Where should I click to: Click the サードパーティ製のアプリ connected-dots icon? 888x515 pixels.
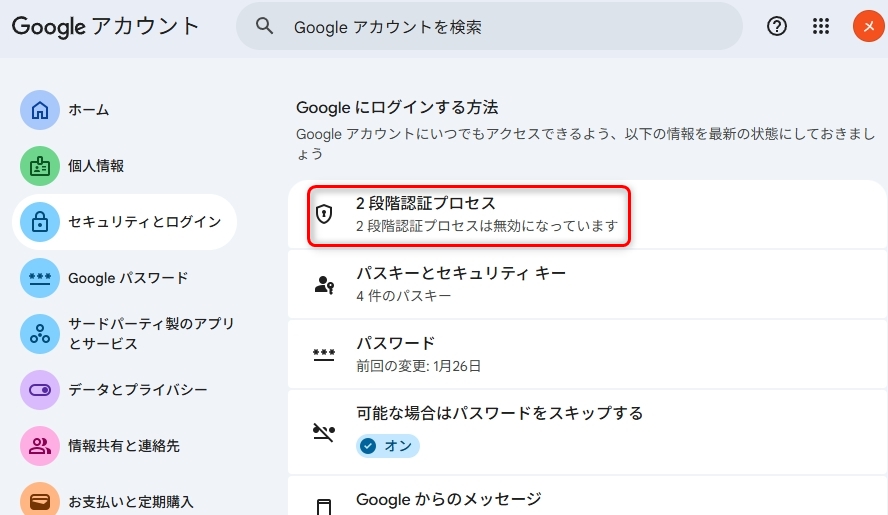(x=40, y=334)
